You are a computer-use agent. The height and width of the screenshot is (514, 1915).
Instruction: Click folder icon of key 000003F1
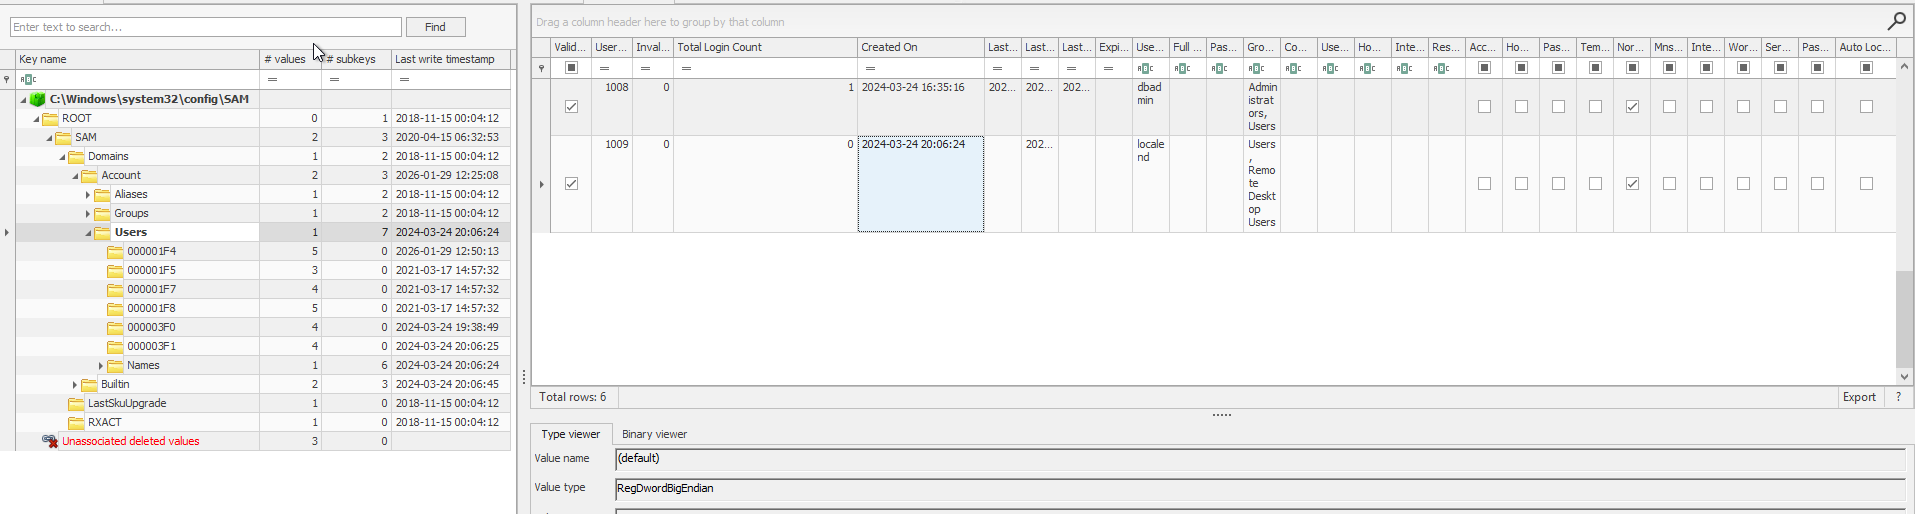115,346
